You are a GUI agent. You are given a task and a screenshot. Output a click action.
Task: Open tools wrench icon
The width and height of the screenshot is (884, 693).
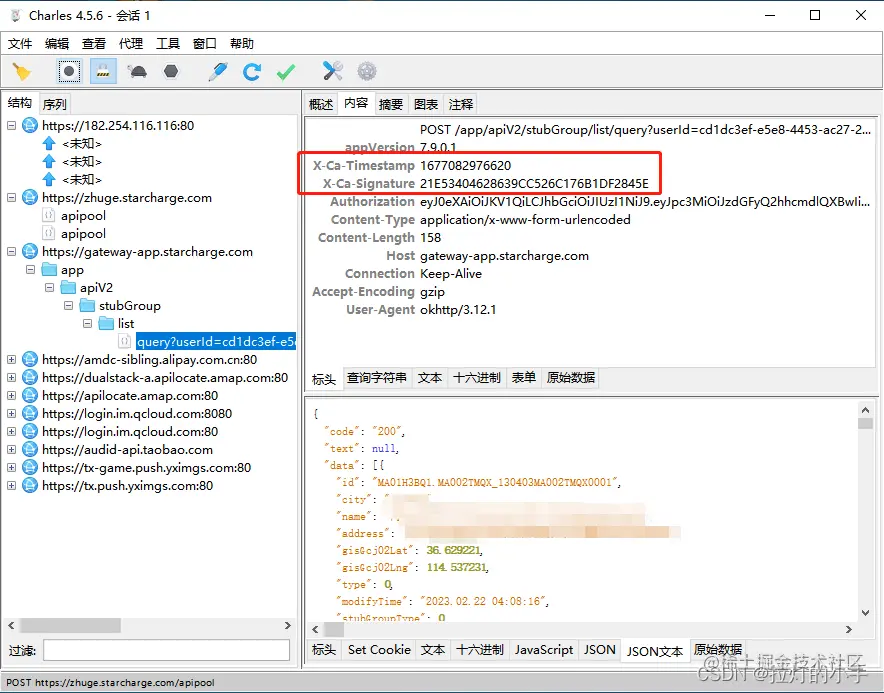[333, 72]
